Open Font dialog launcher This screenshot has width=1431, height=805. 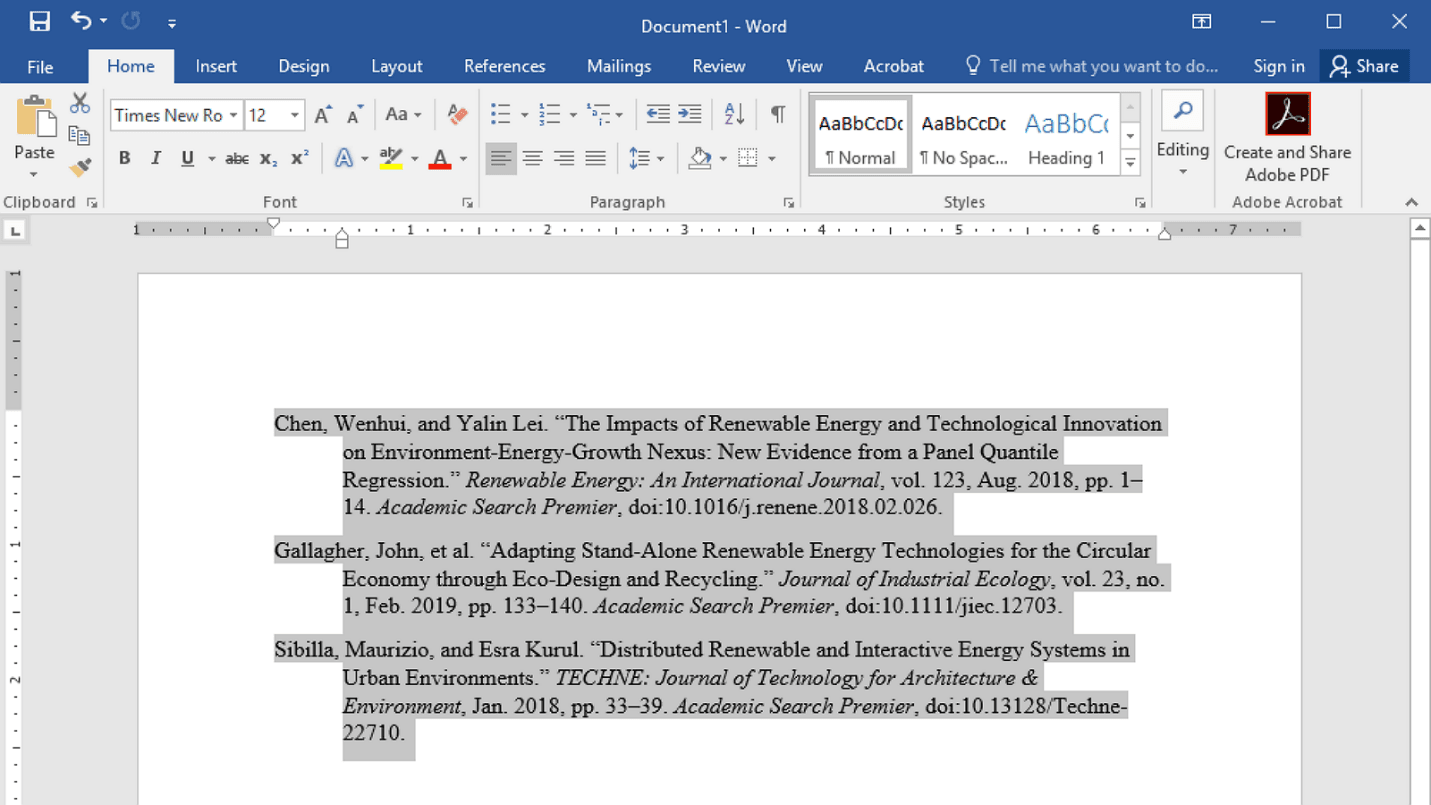tap(467, 203)
